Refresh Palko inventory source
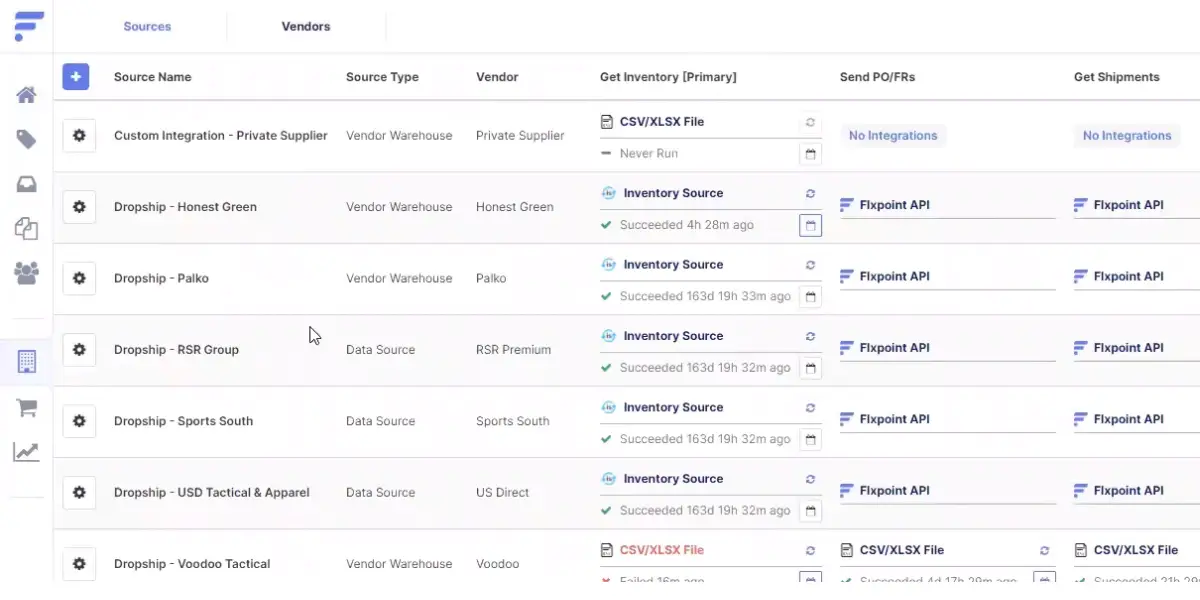This screenshot has width=1200, height=600. pyautogui.click(x=810, y=265)
